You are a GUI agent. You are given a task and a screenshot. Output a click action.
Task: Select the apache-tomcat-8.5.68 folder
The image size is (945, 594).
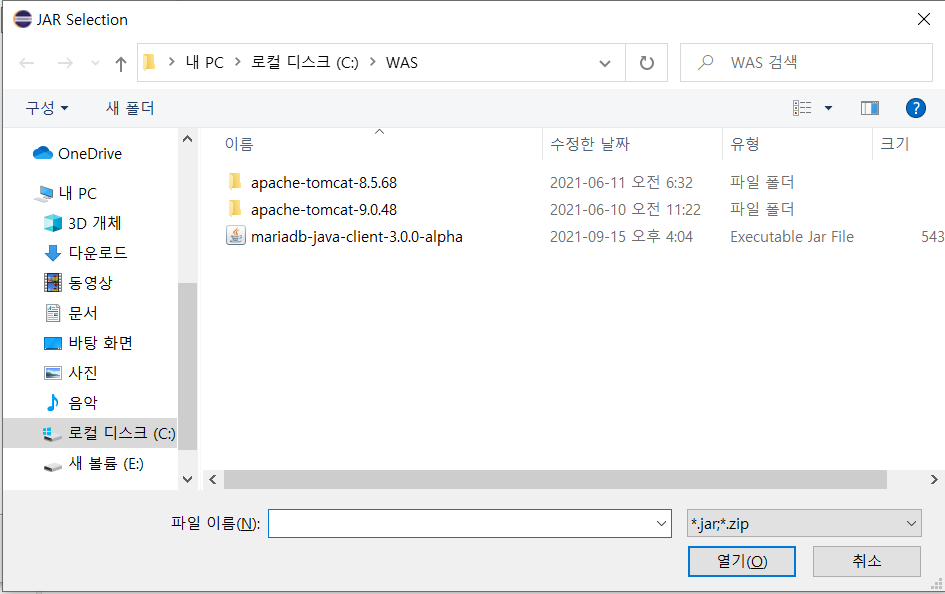324,183
